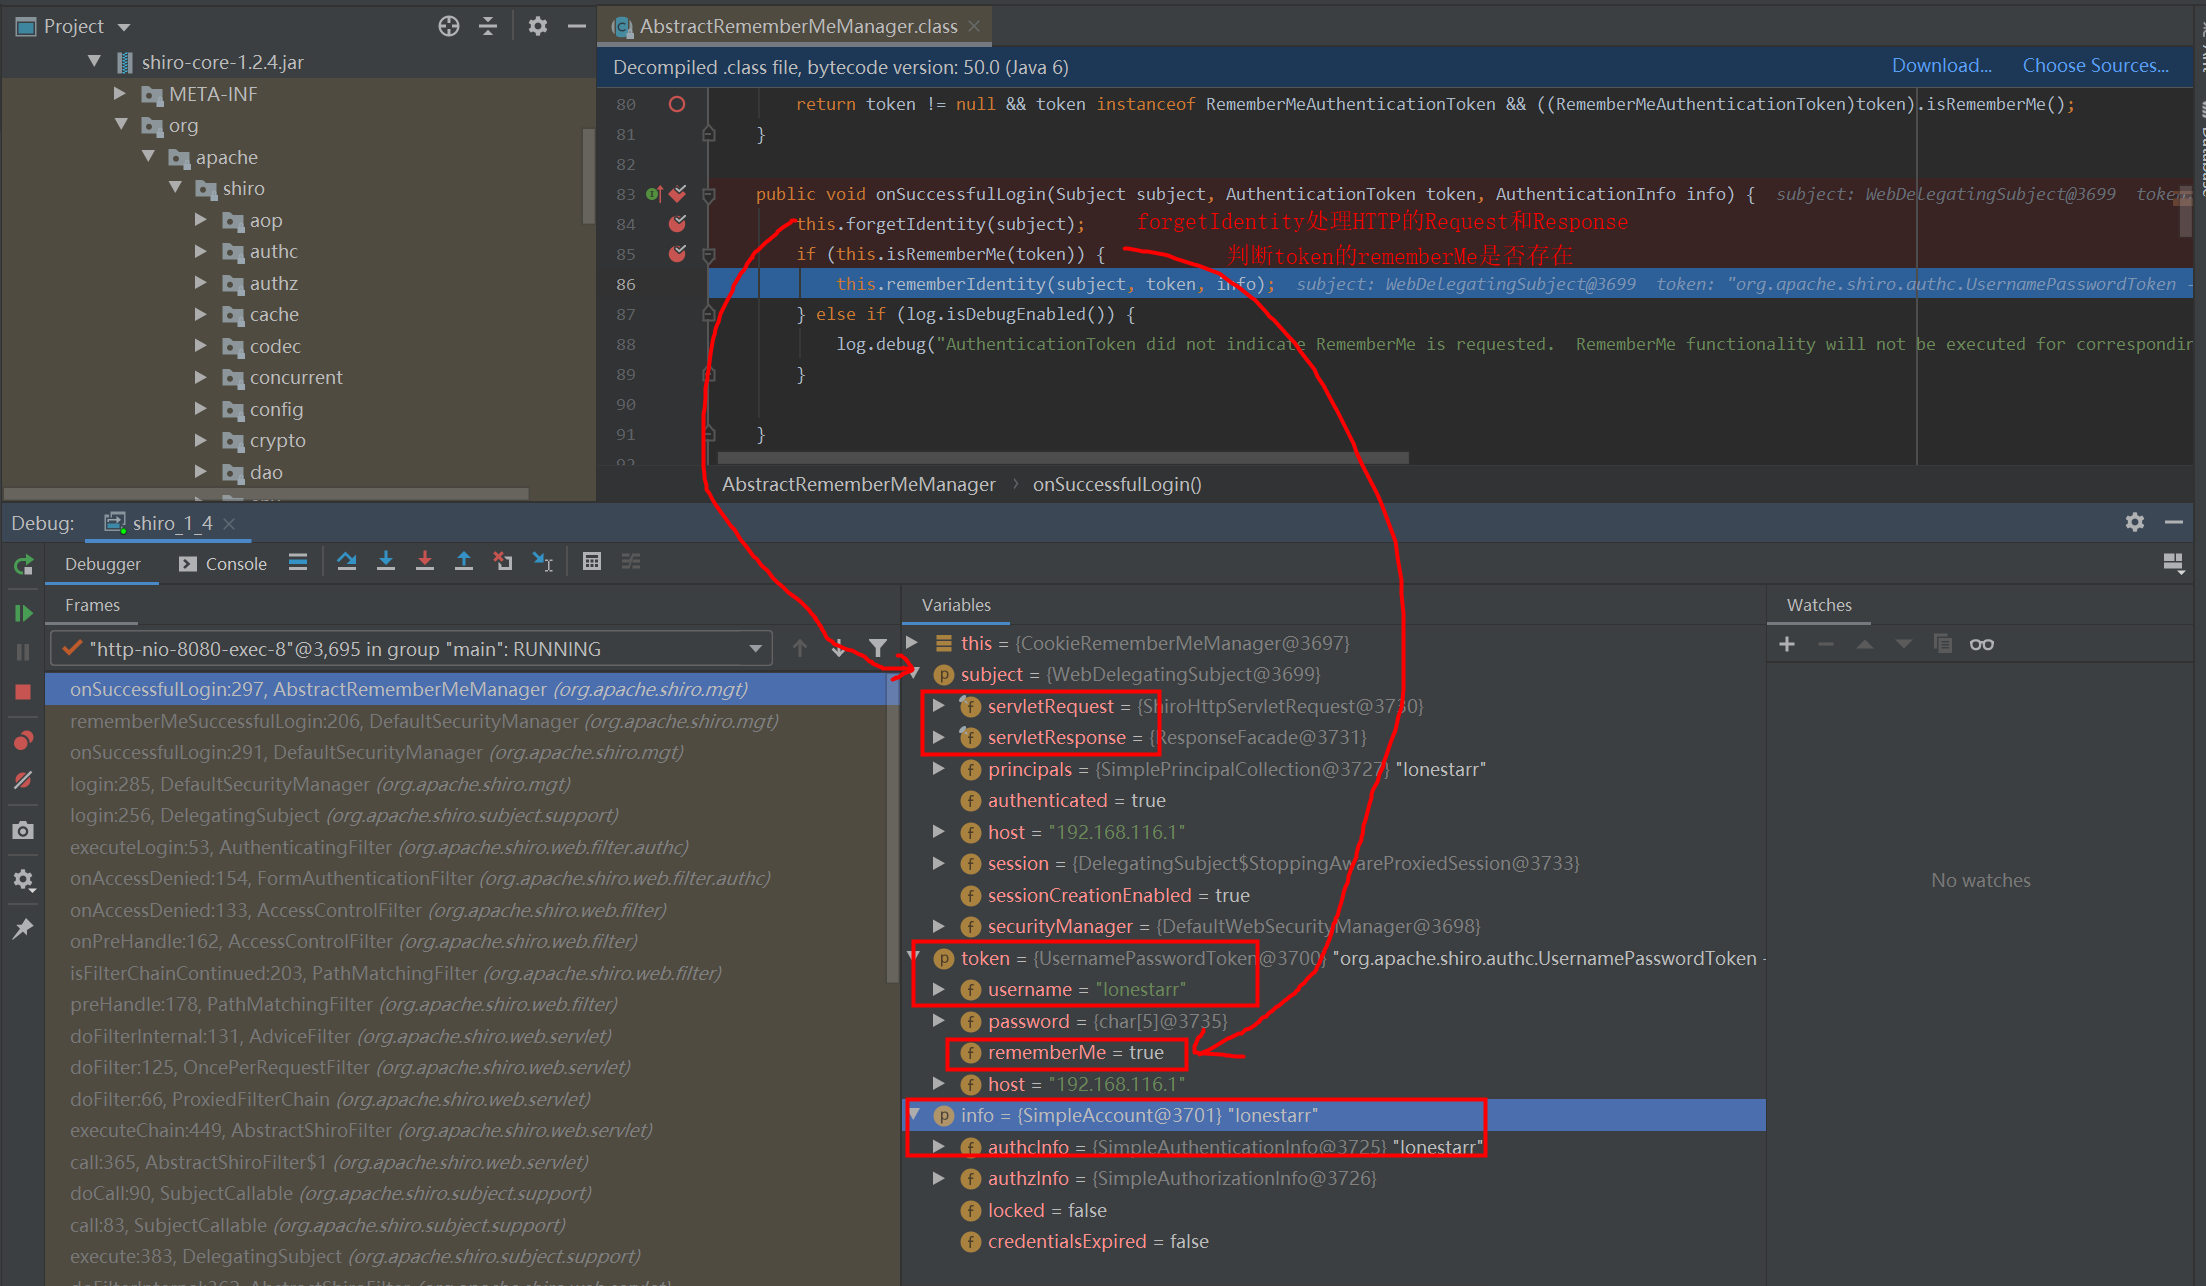The height and width of the screenshot is (1286, 2206).
Task: Open Evaluate Expression calculator
Action: point(592,562)
